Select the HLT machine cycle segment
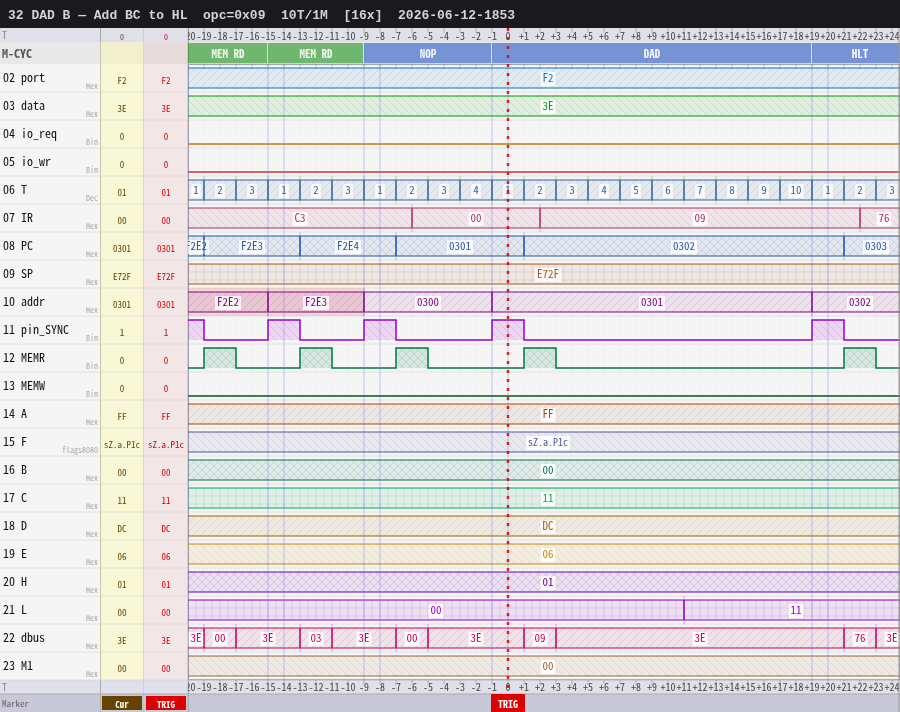 (856, 53)
